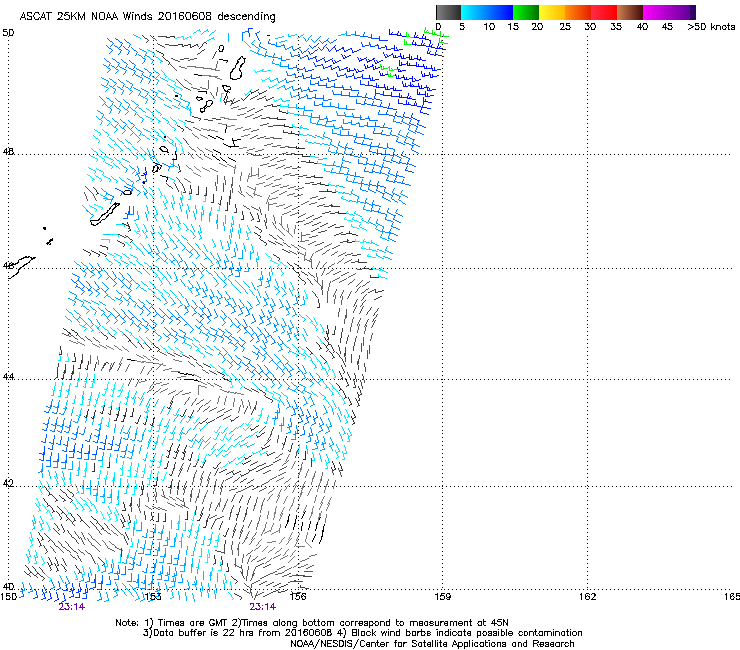Click the longitude label '156'

coord(298,597)
